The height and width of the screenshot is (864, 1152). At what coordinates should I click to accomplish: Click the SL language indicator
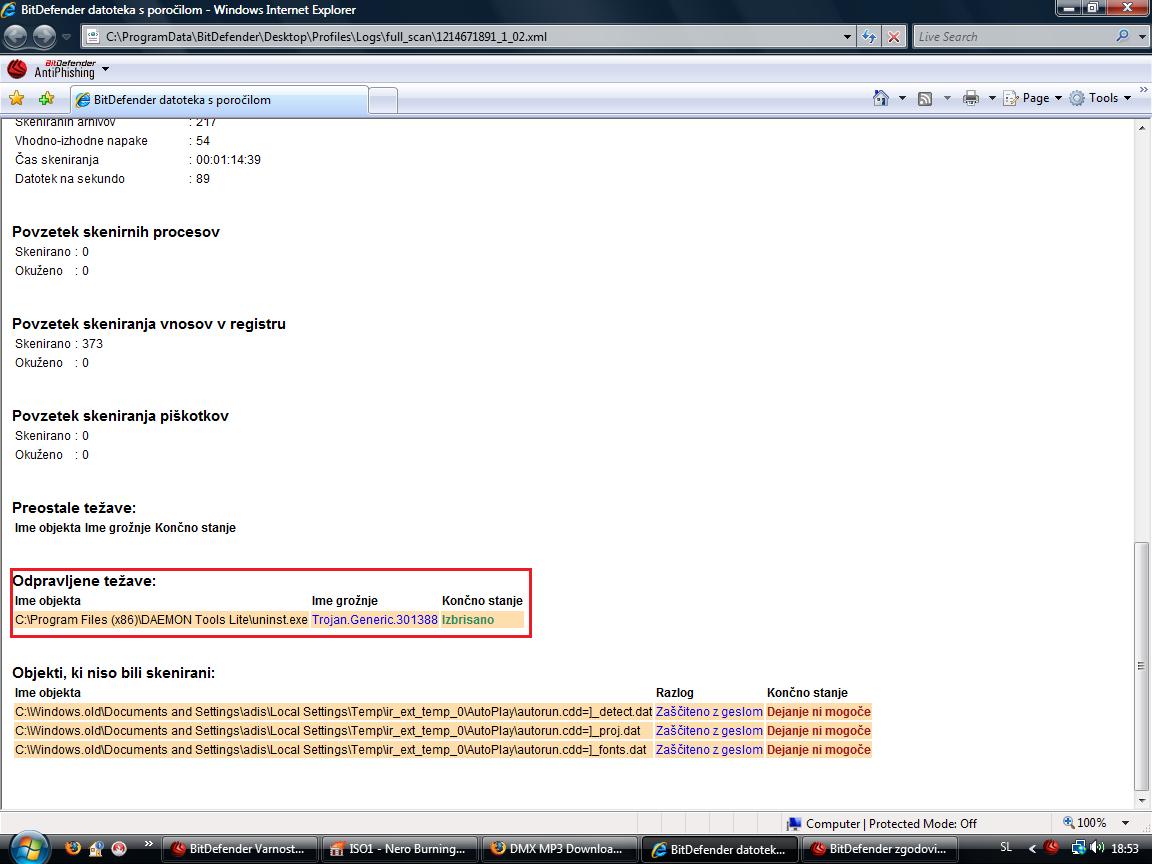[1006, 847]
